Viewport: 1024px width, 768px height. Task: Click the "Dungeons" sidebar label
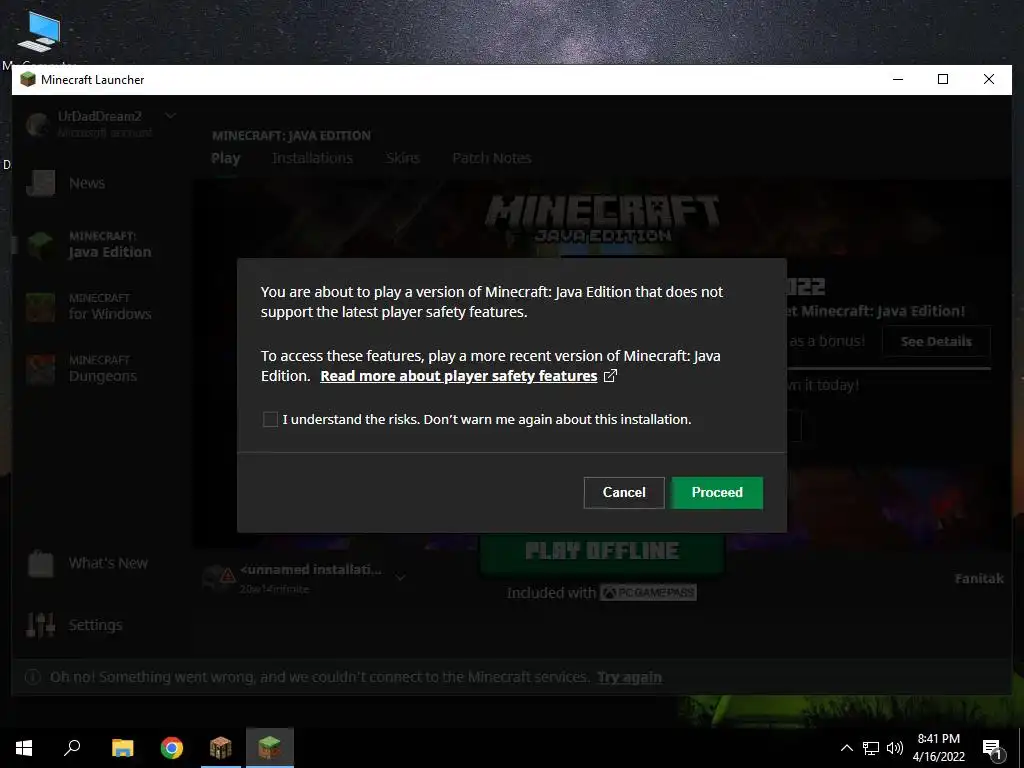tap(103, 376)
